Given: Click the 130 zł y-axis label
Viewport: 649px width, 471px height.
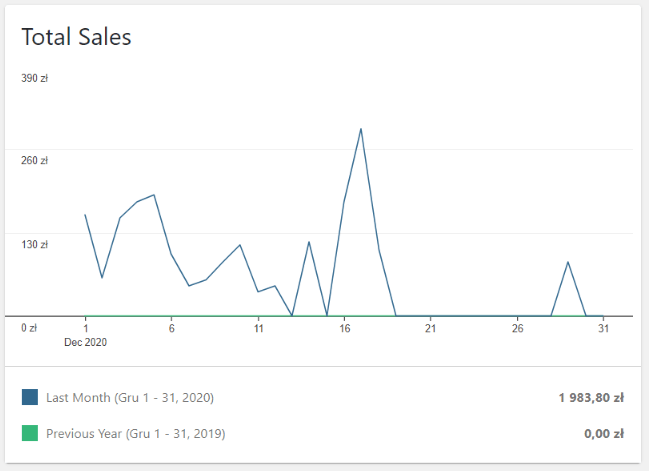Looking at the screenshot, I should point(35,244).
